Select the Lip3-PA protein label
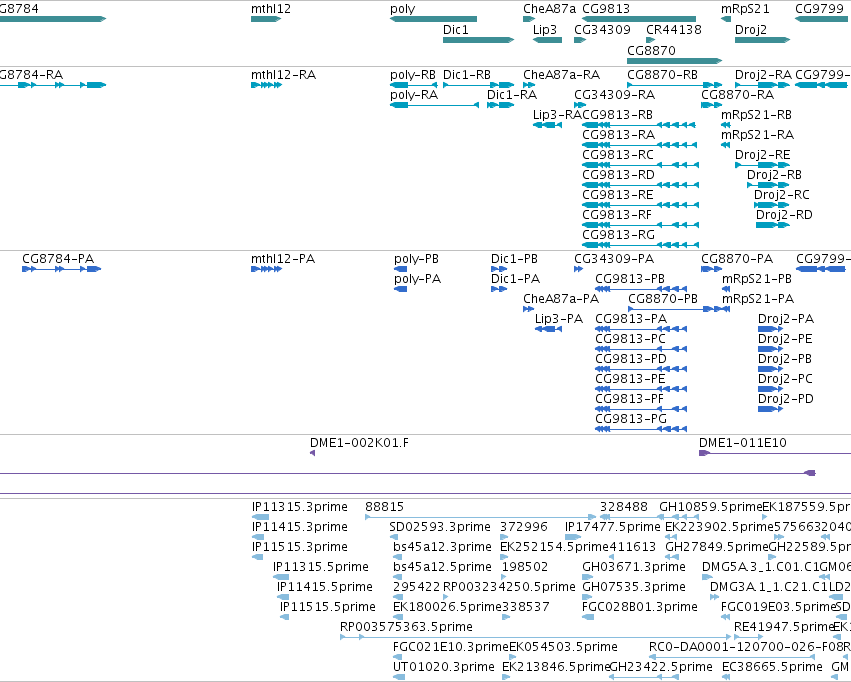Image resolution: width=851 pixels, height=682 pixels. point(558,320)
